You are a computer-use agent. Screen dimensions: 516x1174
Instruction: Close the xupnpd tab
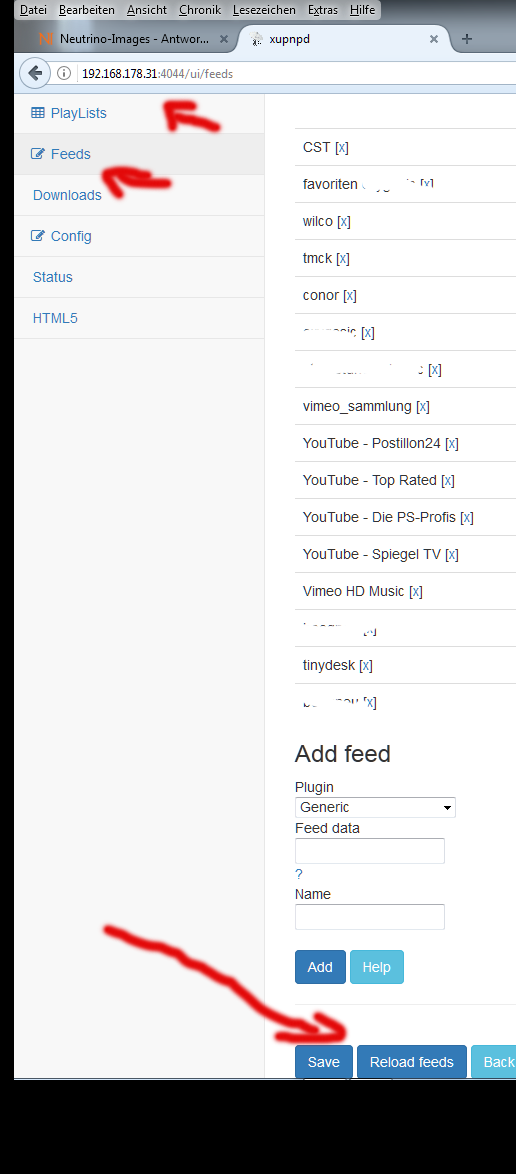434,39
